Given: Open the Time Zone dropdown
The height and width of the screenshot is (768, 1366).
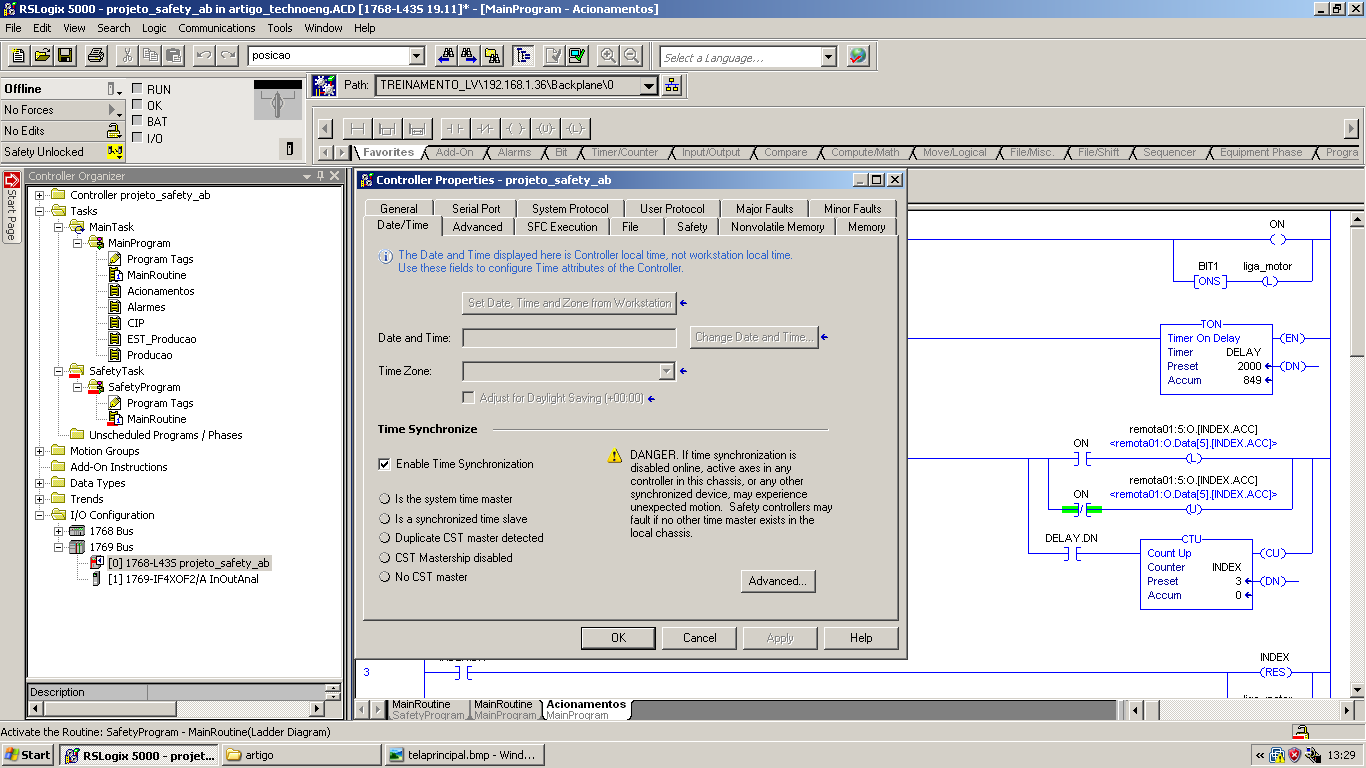Looking at the screenshot, I should pyautogui.click(x=667, y=371).
